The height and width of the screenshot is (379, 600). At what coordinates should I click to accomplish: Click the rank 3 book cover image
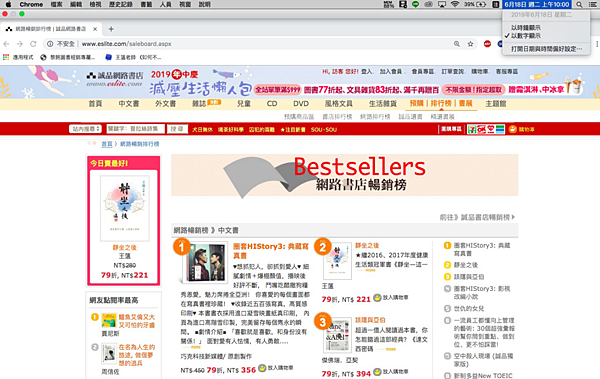tap(338, 335)
